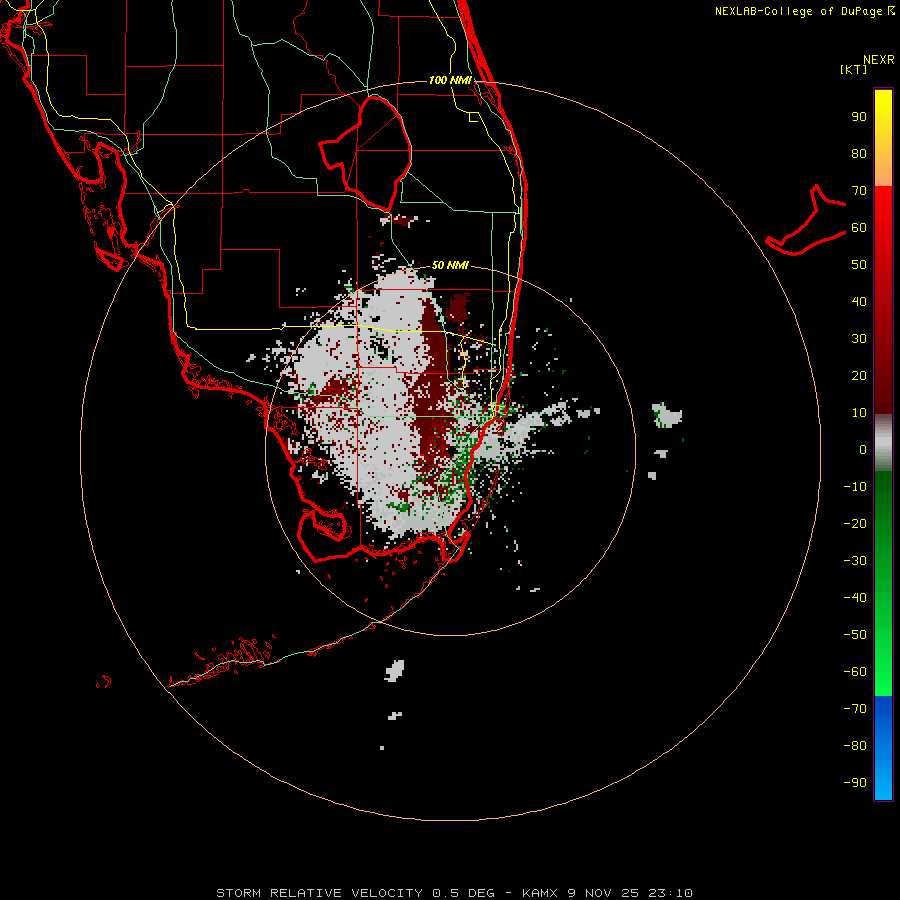Click the 90 value on the velocity scale
The image size is (900, 900).
[859, 117]
